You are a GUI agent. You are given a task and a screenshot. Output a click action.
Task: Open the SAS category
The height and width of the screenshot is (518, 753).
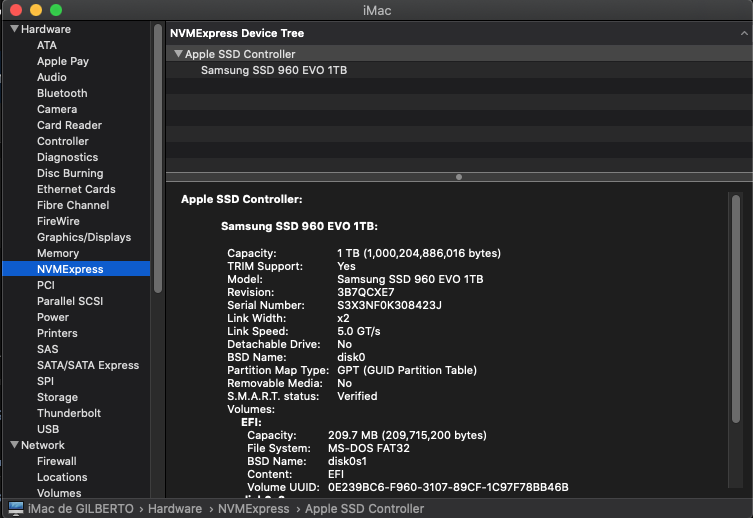tap(48, 349)
